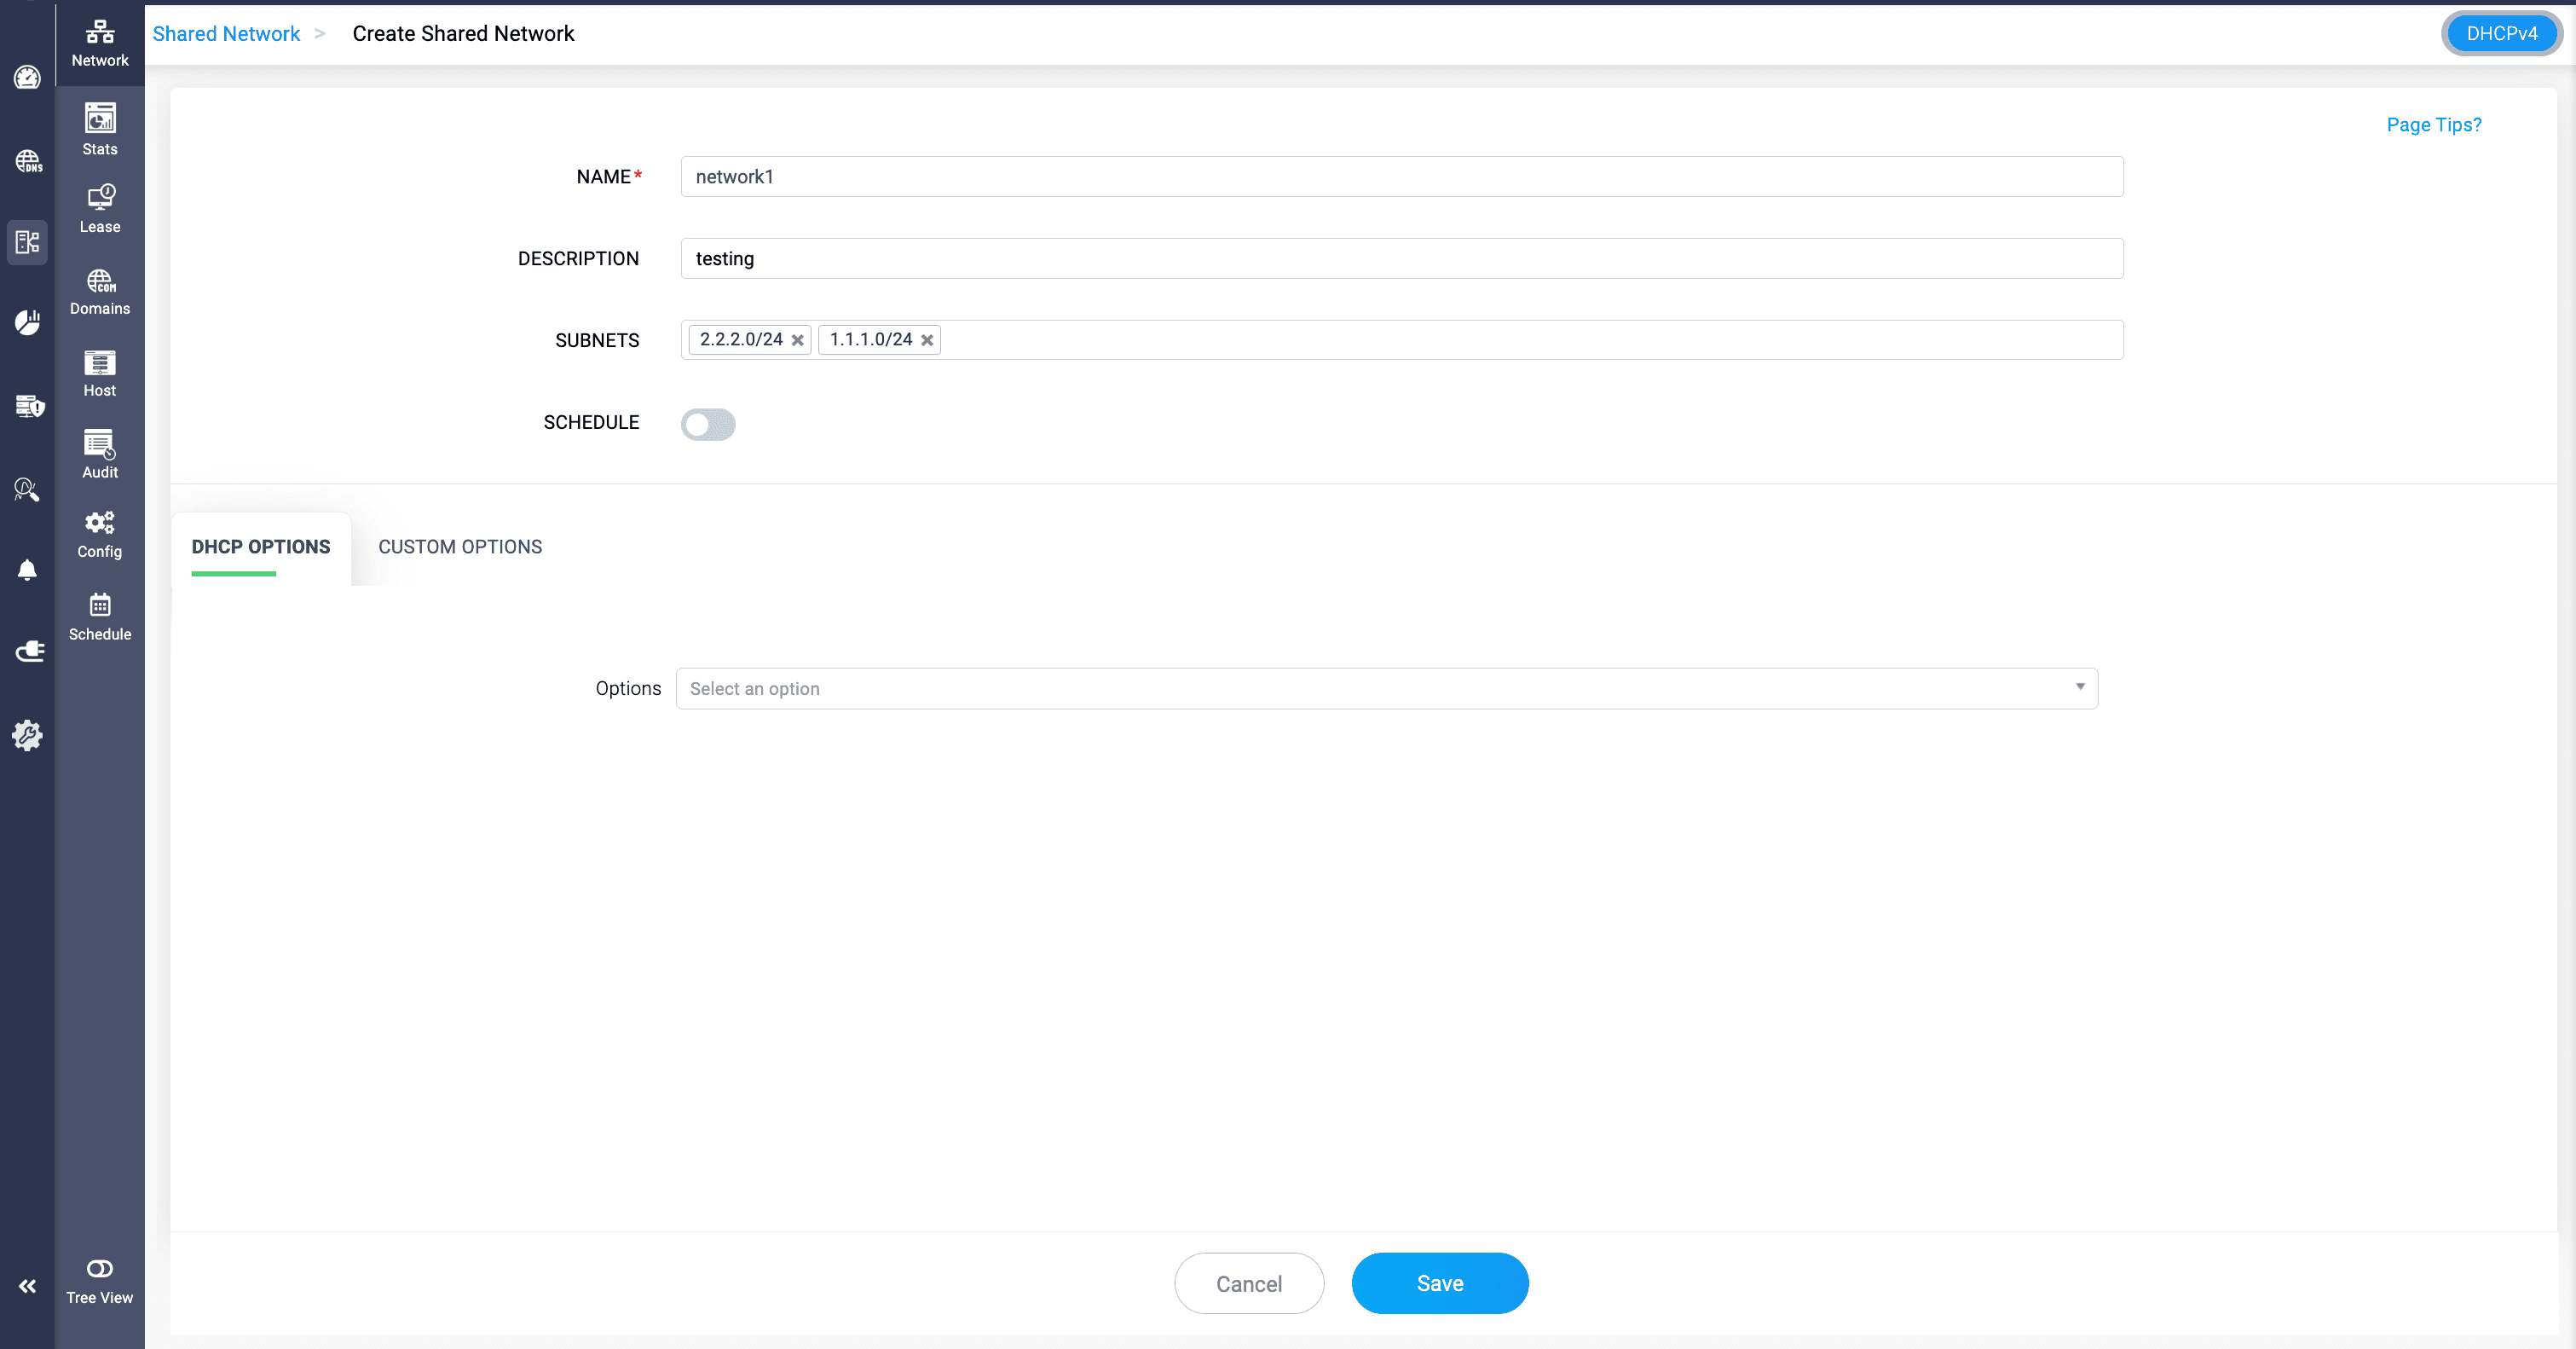Toggle the DHCPv4 version switch
2576x1349 pixels.
2501,34
